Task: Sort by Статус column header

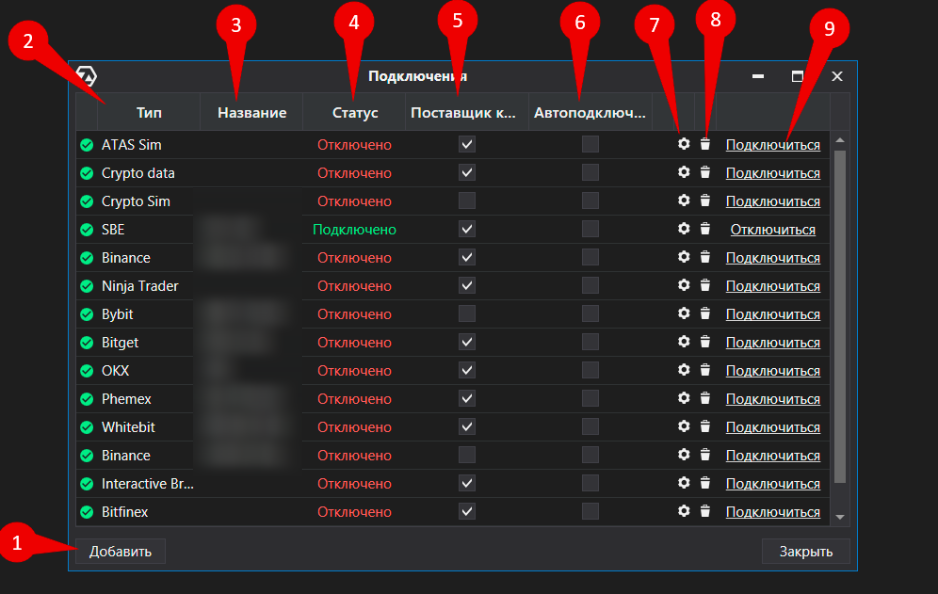Action: click(355, 112)
